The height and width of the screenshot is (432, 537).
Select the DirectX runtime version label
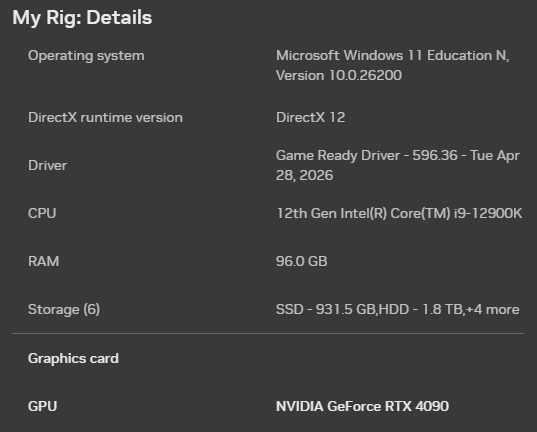point(105,118)
